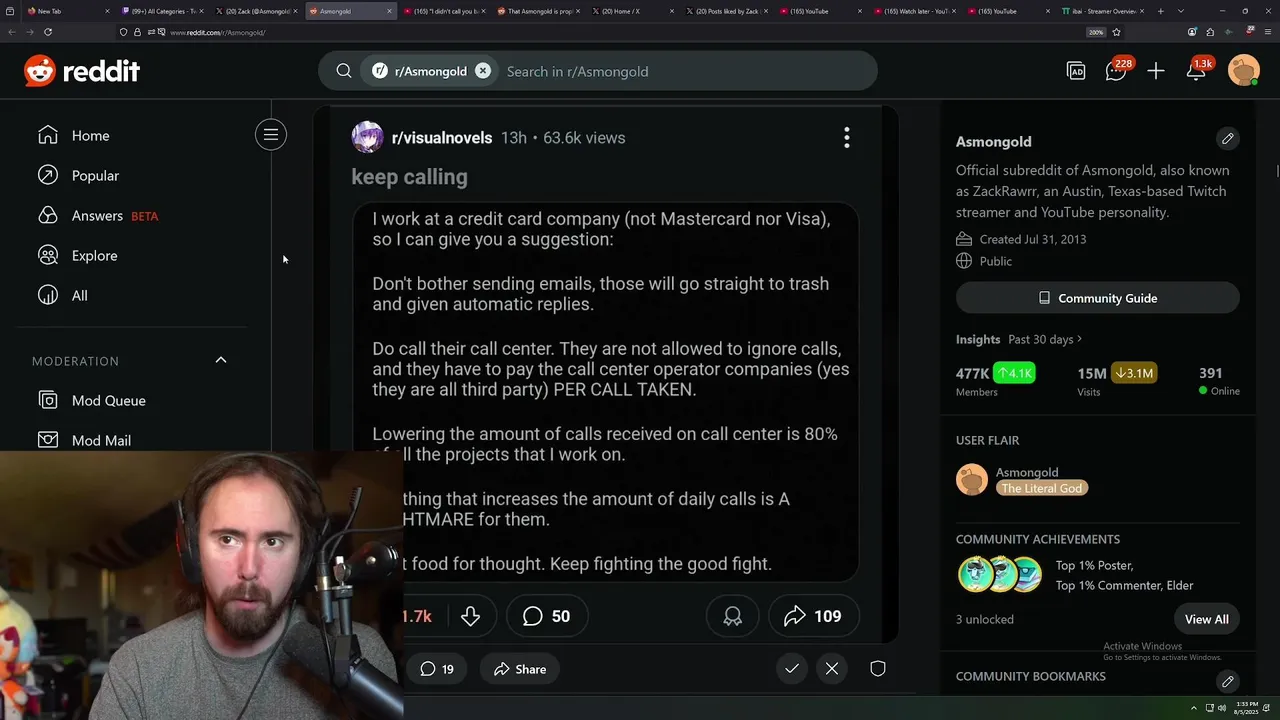Collapse the Moderation section
This screenshot has width=1280, height=720.
click(221, 360)
